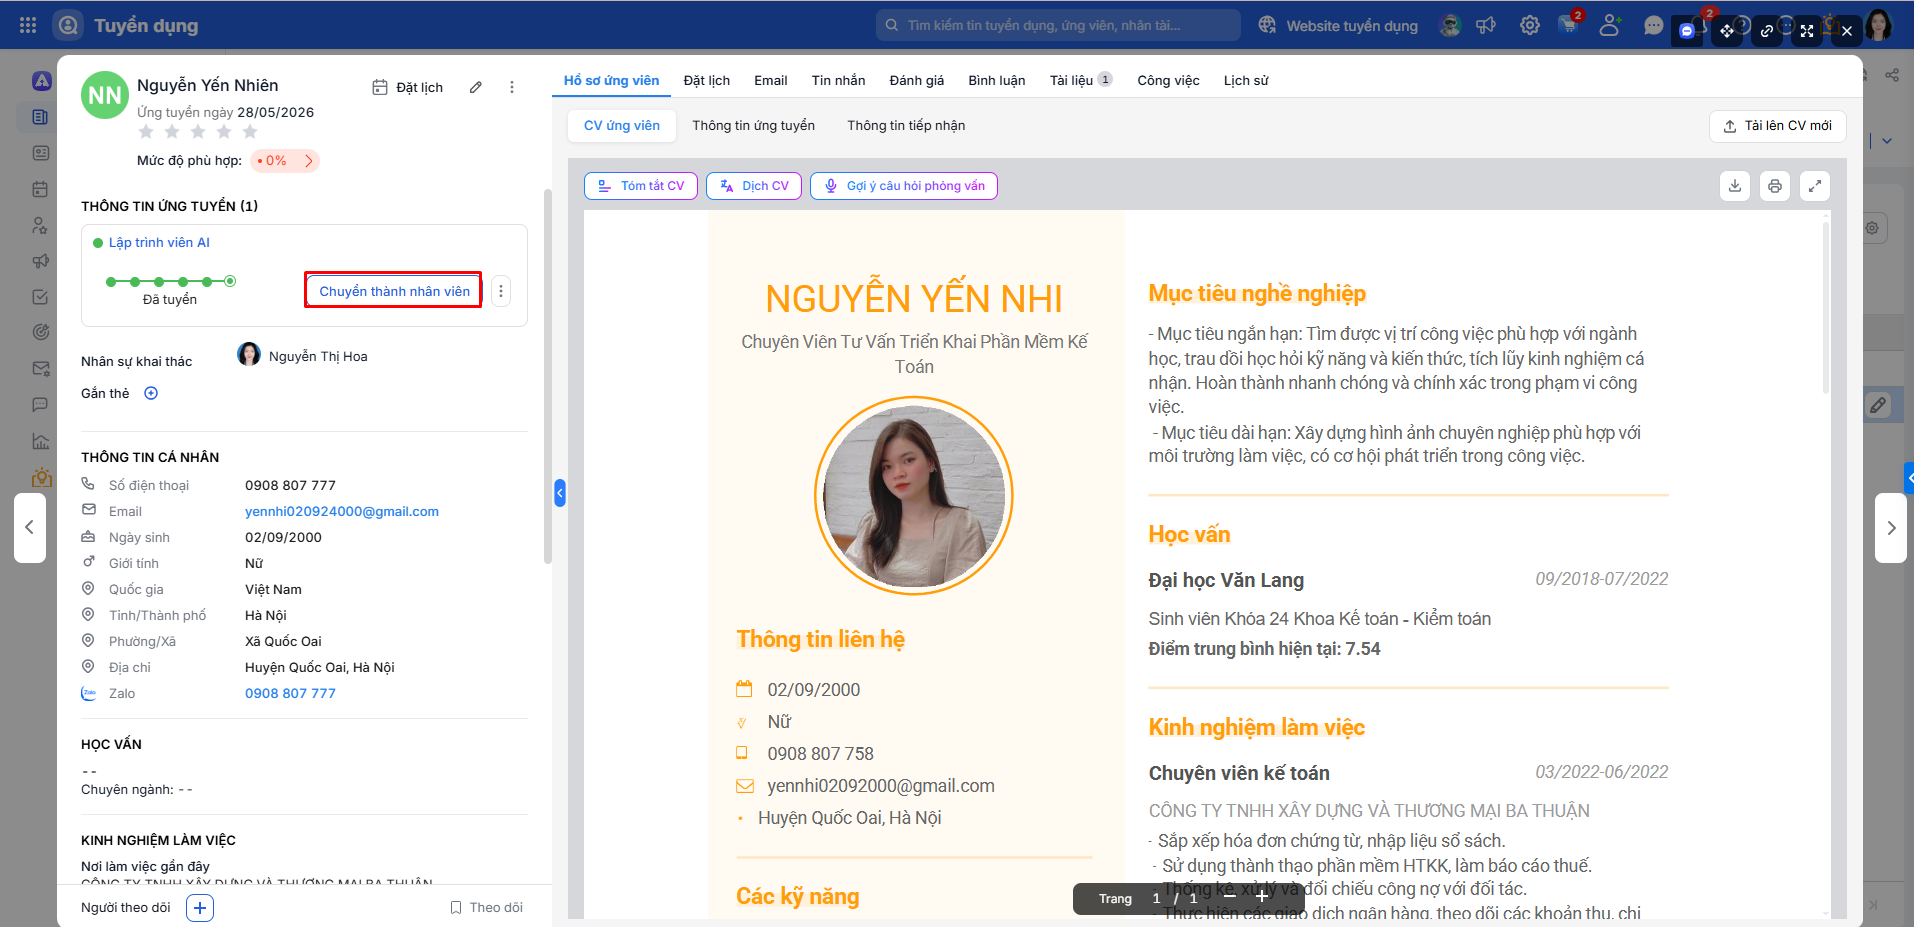Click the Tóm tắt CV button
This screenshot has width=1914, height=927.
click(x=641, y=186)
